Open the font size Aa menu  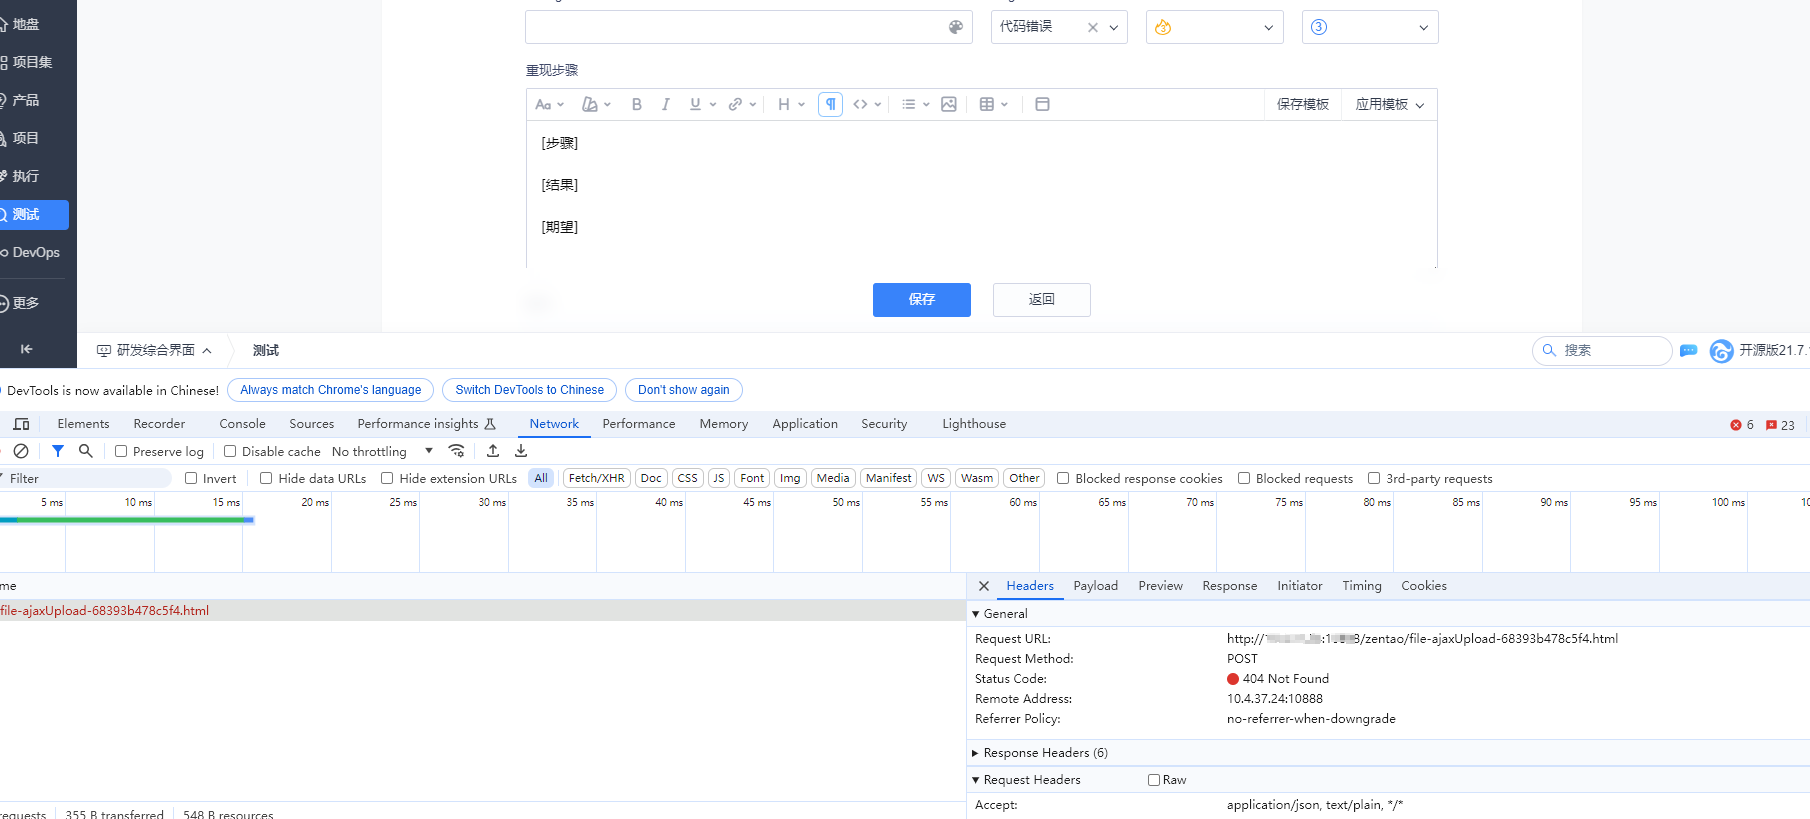[x=549, y=104]
